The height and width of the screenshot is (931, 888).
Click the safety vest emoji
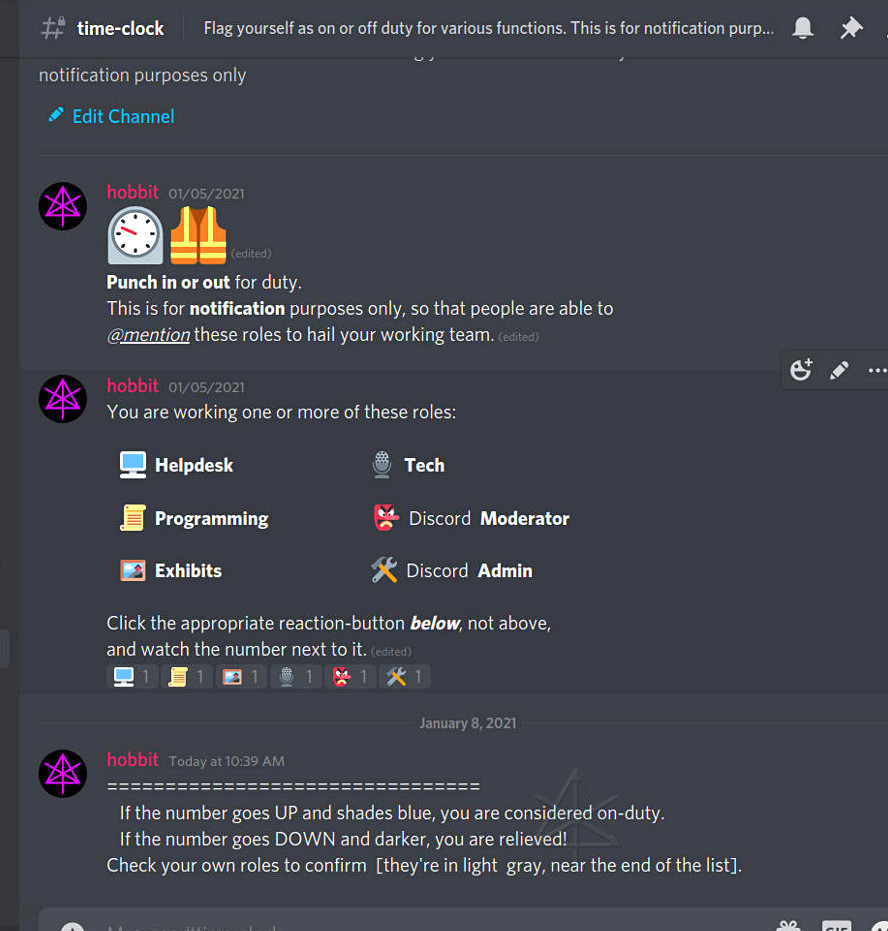coord(198,235)
